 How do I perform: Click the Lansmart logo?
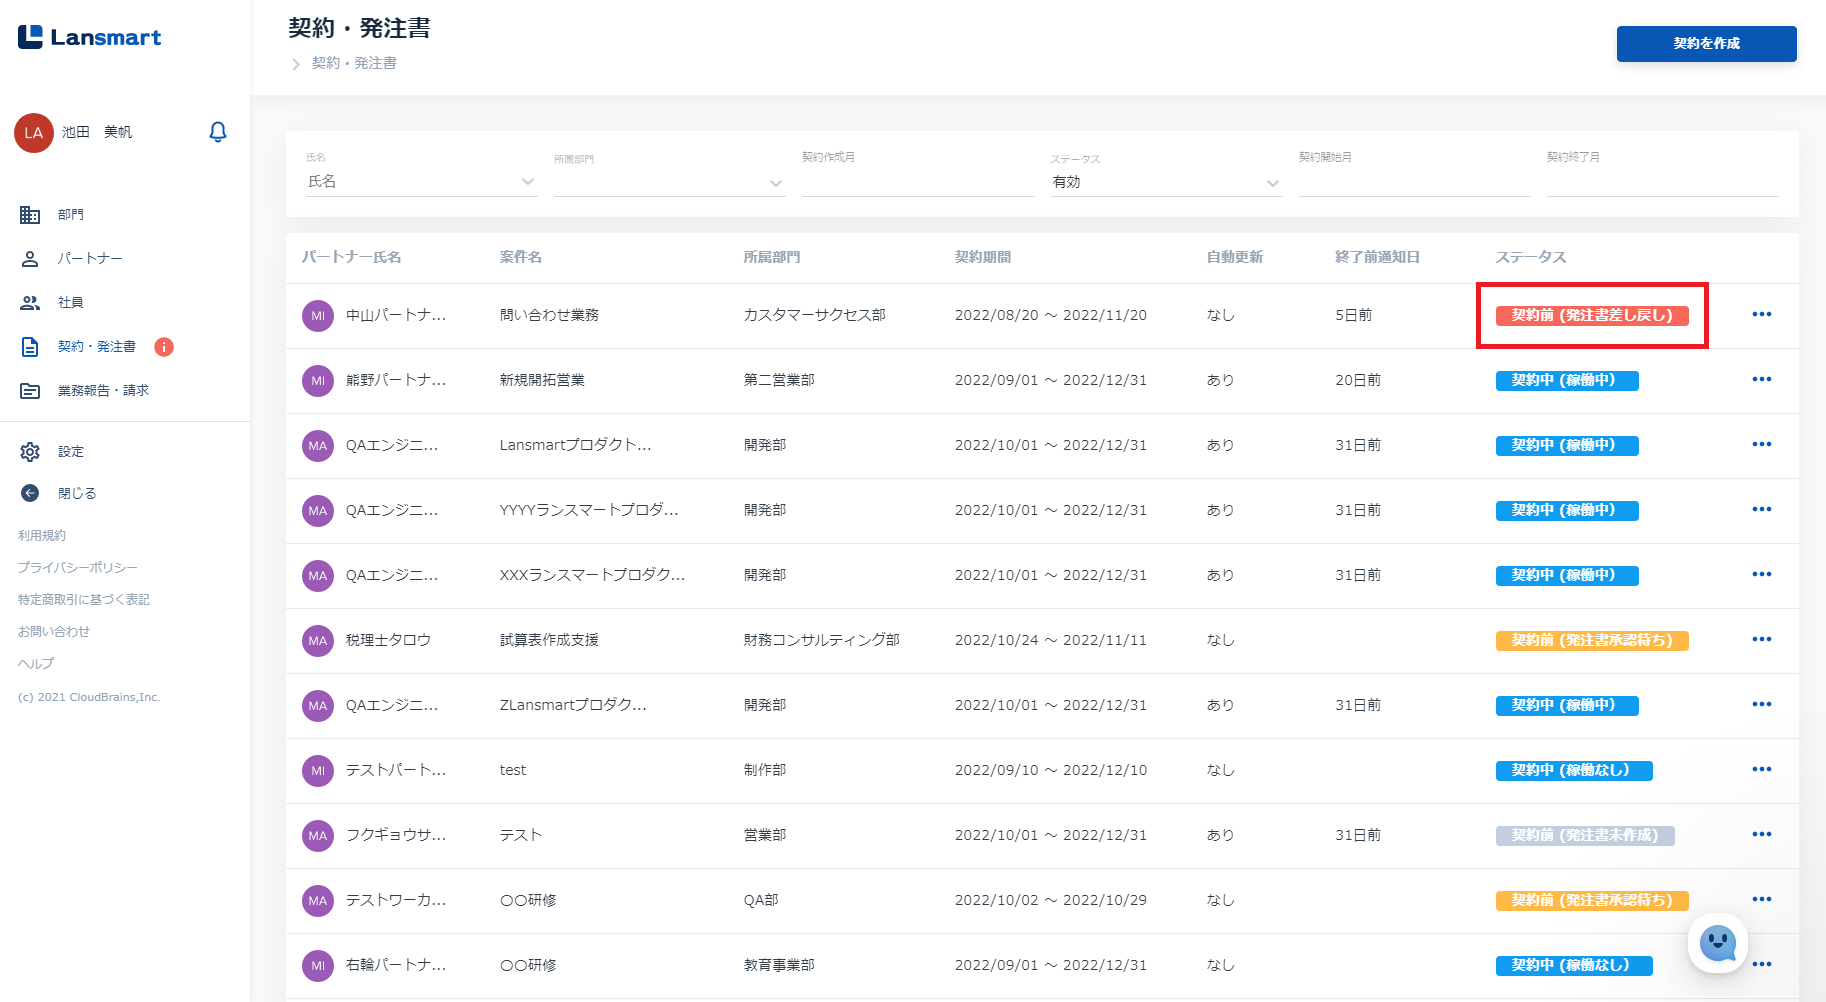click(90, 38)
